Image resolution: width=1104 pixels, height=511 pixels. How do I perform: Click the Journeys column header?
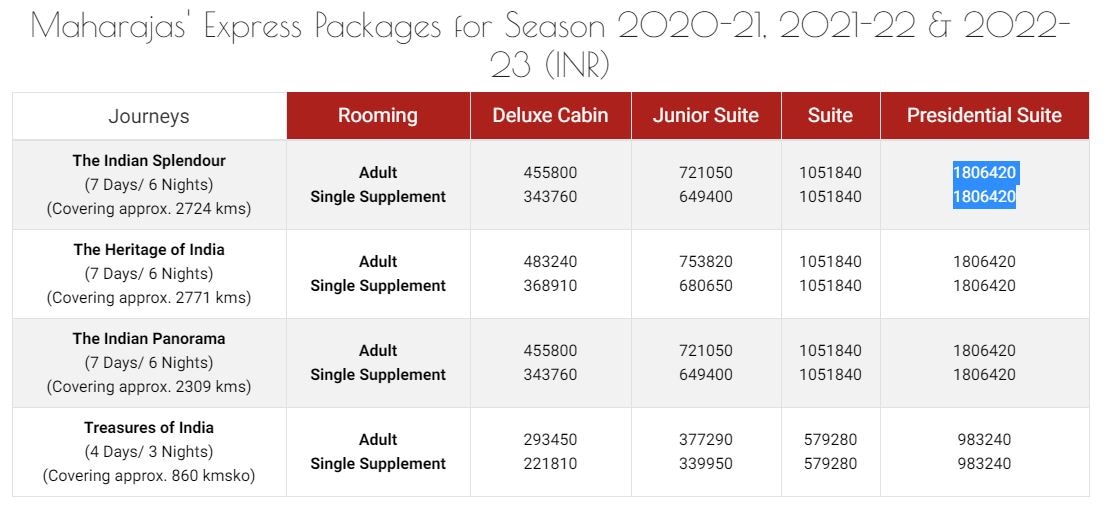pyautogui.click(x=149, y=116)
